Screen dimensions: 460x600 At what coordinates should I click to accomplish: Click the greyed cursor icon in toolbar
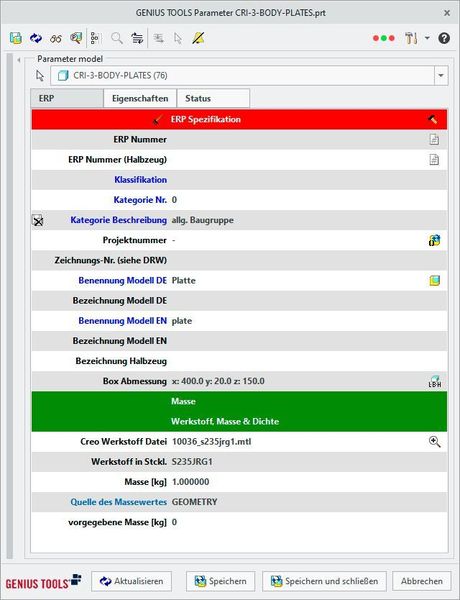pyautogui.click(x=178, y=38)
